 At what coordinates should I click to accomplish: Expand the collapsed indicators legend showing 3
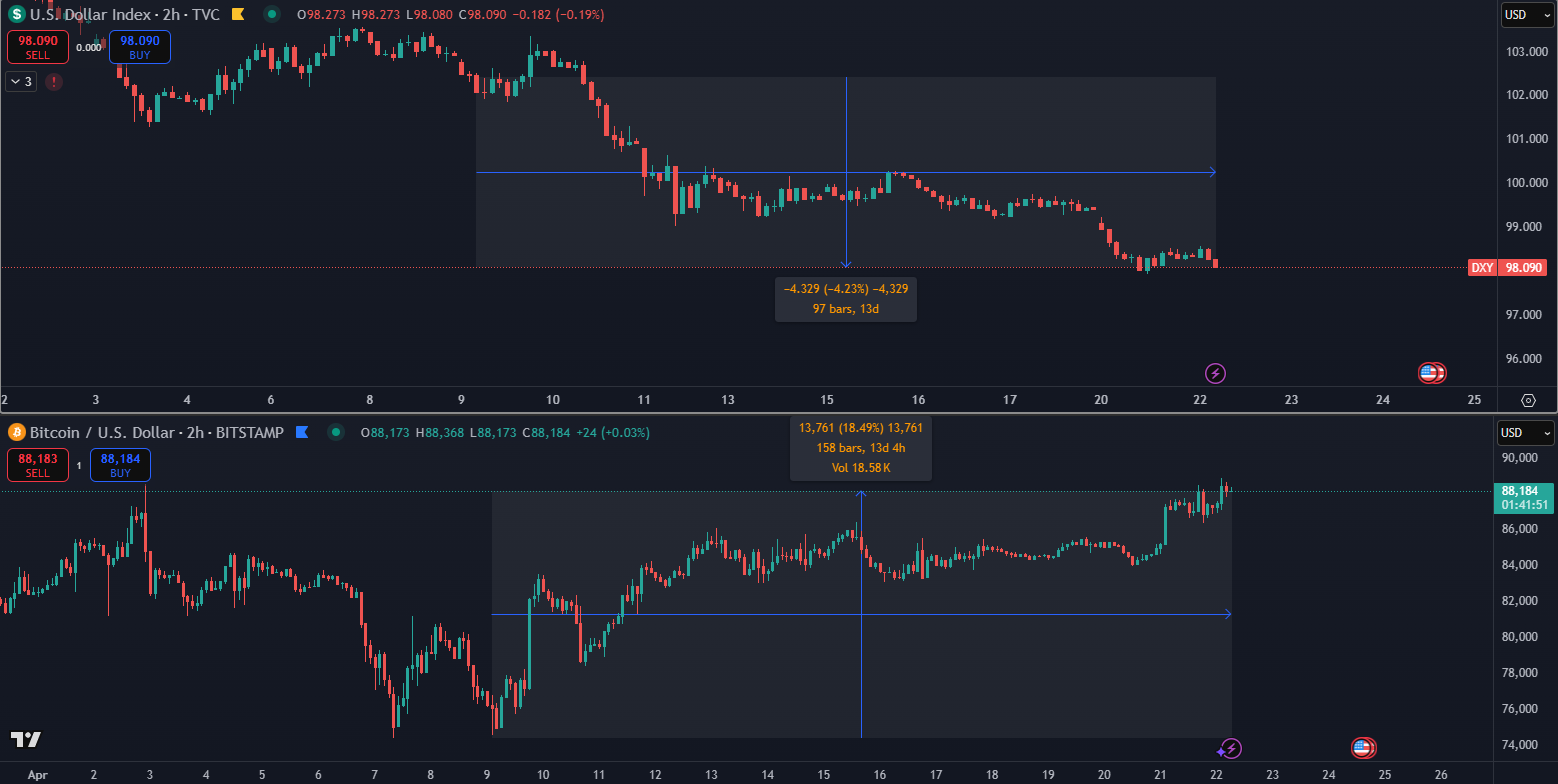click(22, 82)
